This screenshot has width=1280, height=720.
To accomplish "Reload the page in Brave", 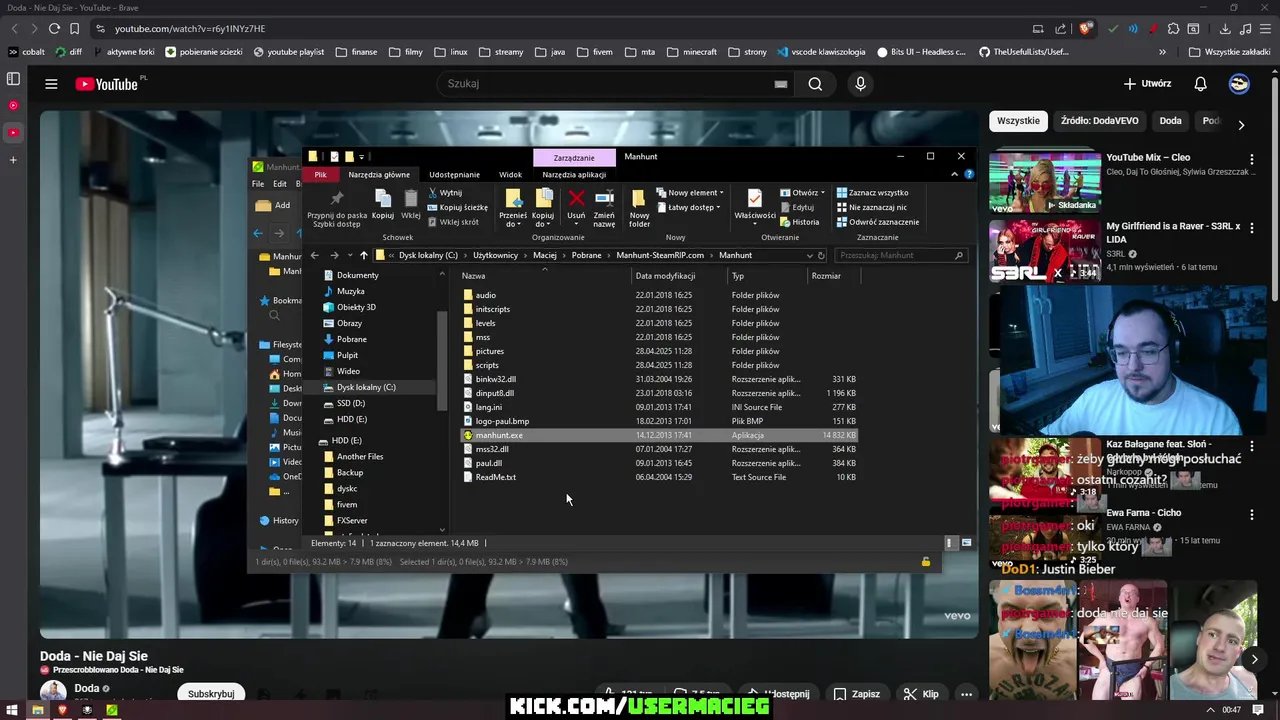I will pyautogui.click(x=54, y=29).
